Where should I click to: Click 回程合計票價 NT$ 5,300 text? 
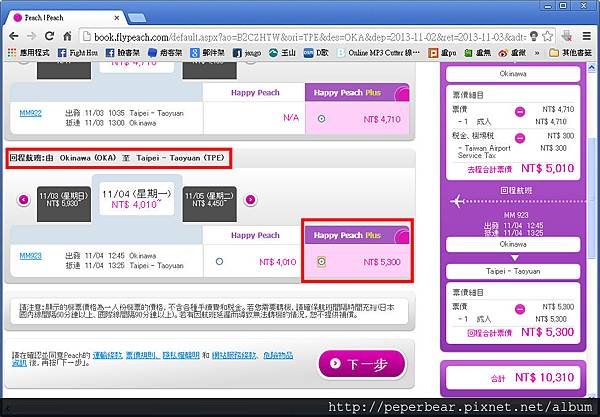pyautogui.click(x=520, y=332)
